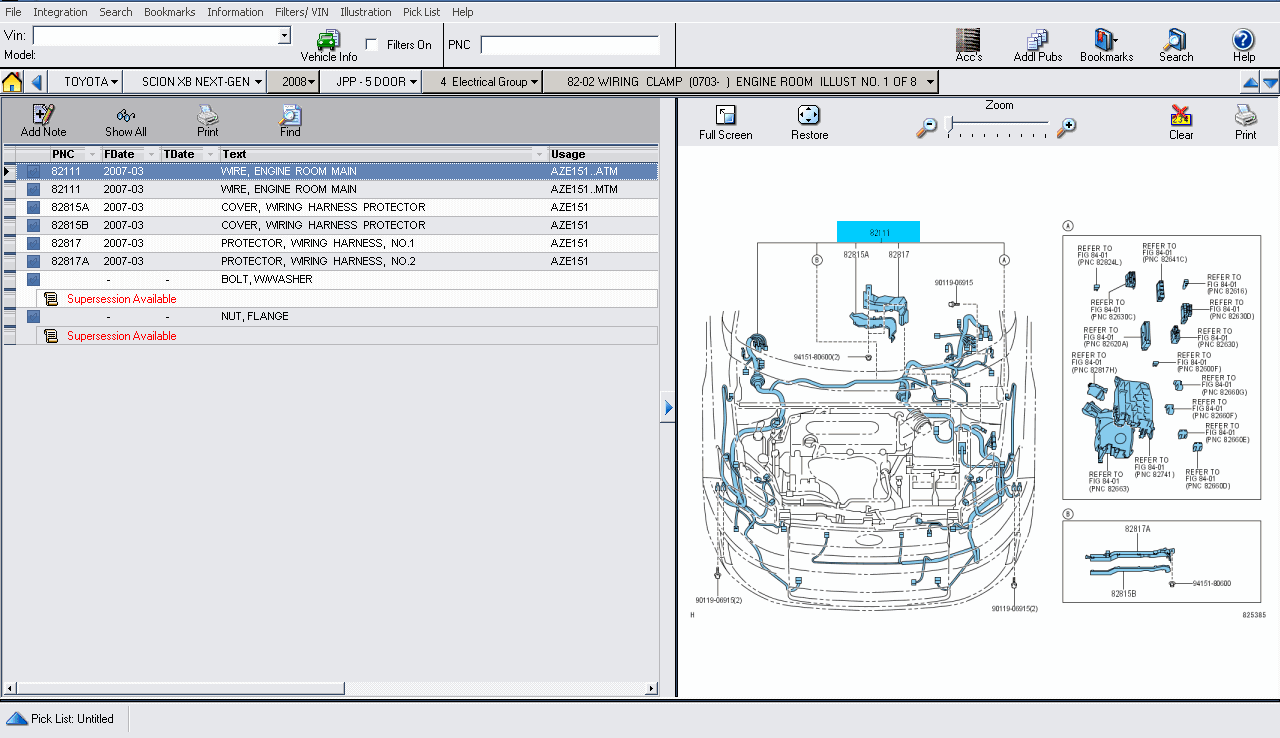
Task: Clear illustration highlights
Action: (x=1181, y=116)
